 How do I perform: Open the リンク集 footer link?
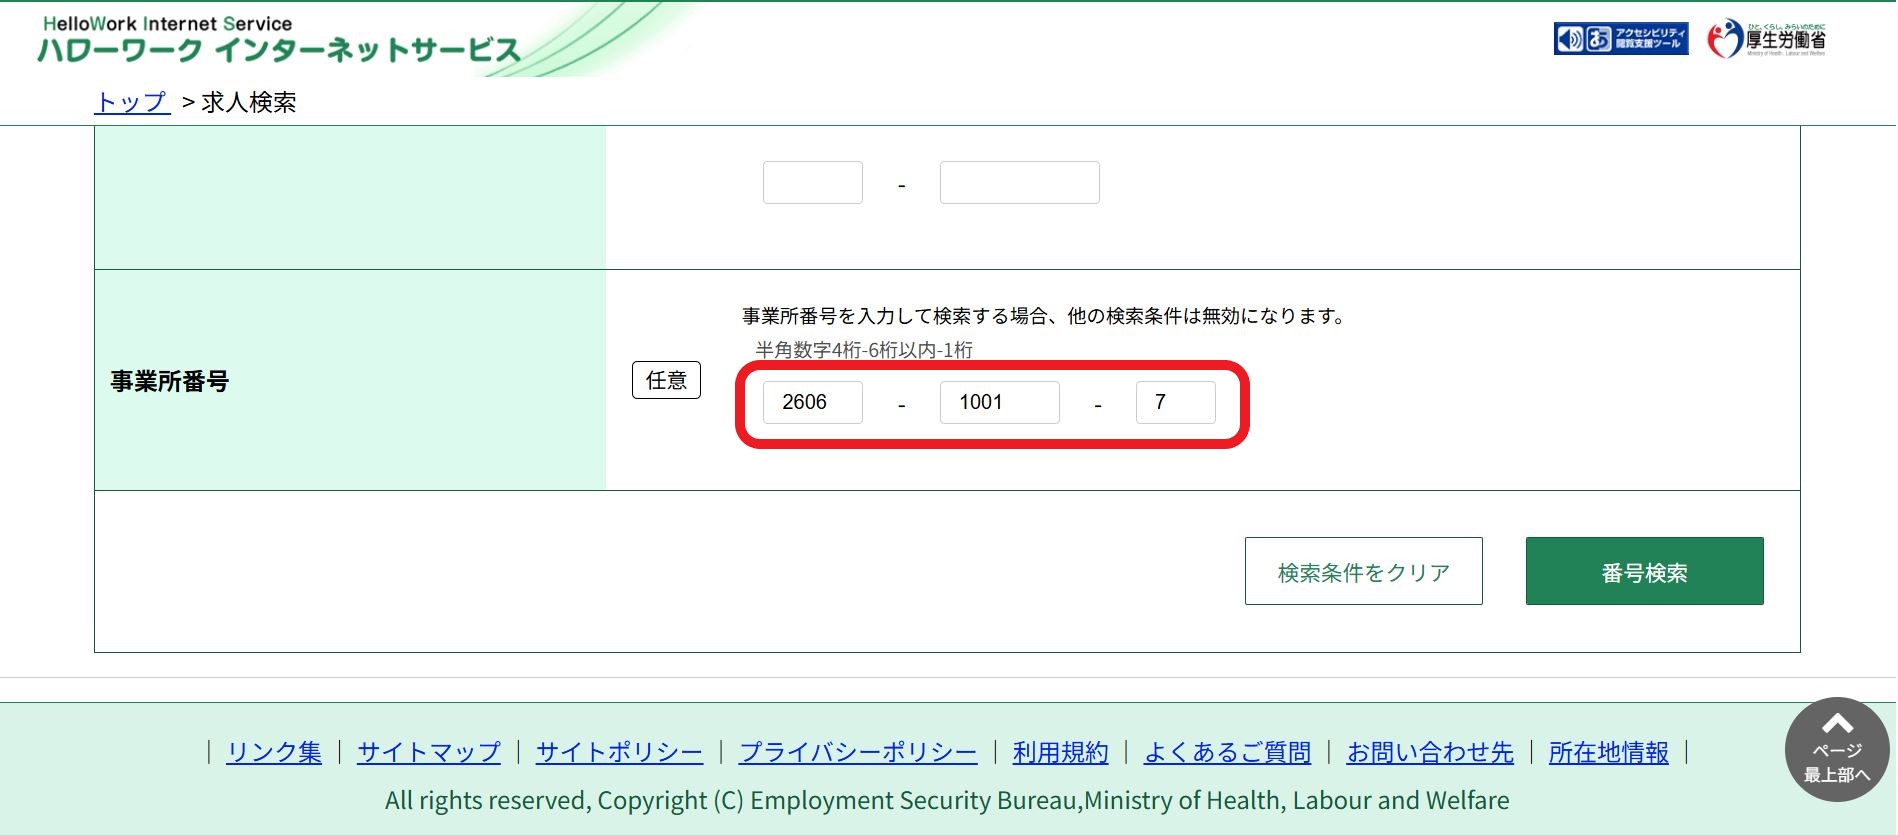(x=274, y=752)
